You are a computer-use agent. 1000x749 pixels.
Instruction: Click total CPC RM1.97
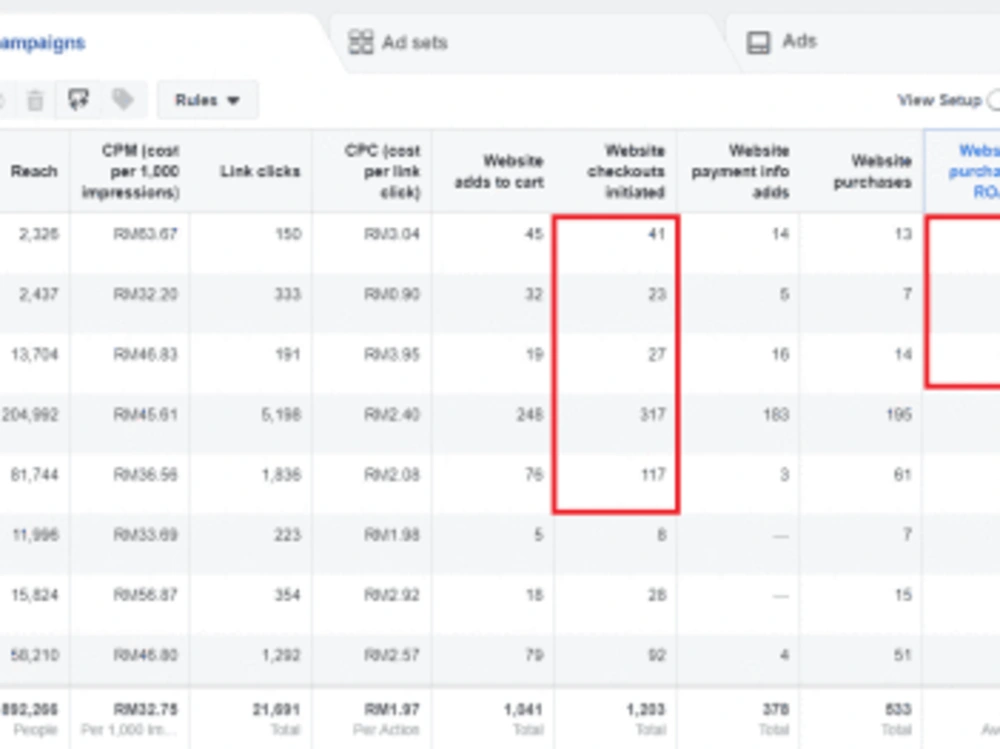[392, 709]
